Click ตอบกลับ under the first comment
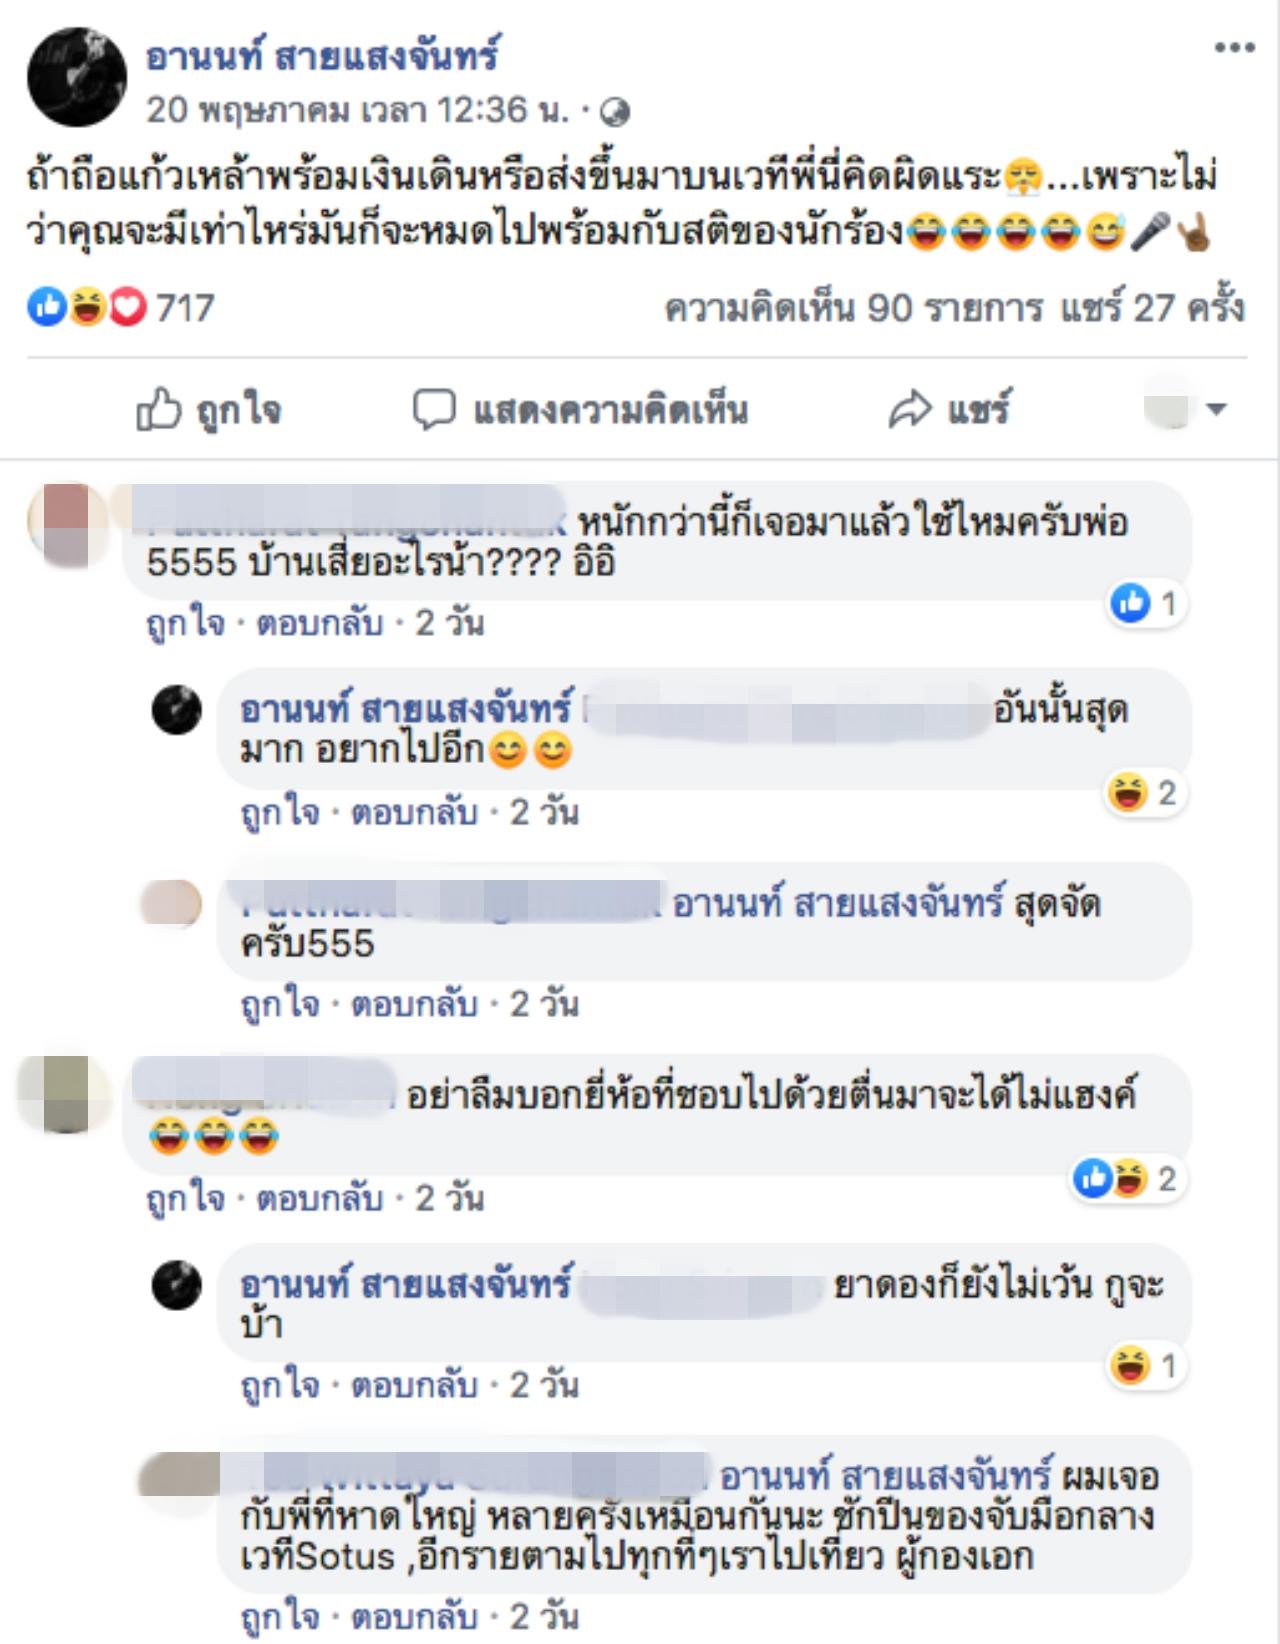 [320, 623]
